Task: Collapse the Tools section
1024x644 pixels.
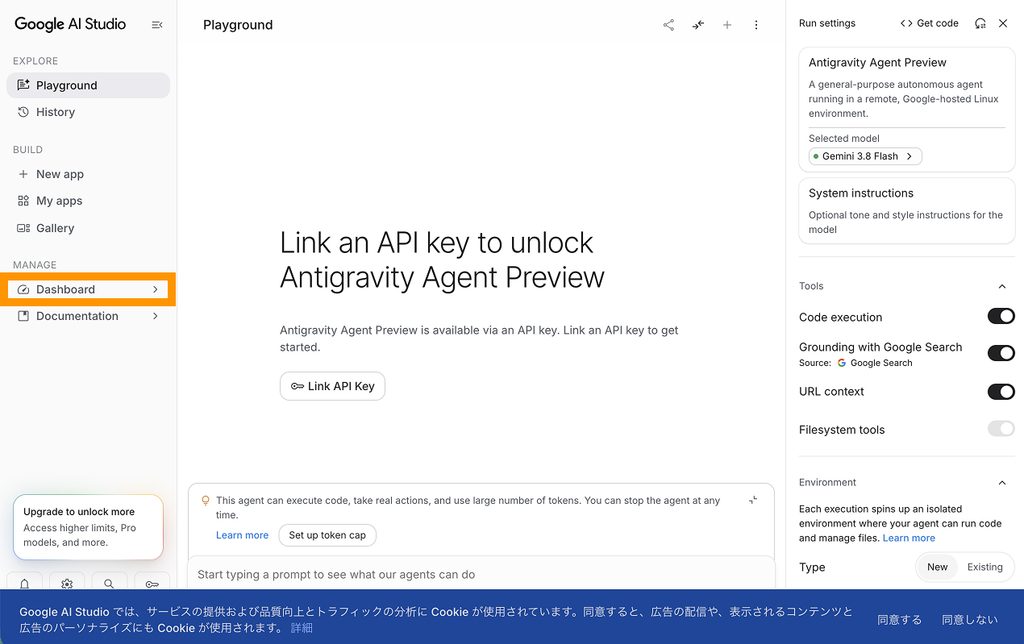Action: point(1002,286)
